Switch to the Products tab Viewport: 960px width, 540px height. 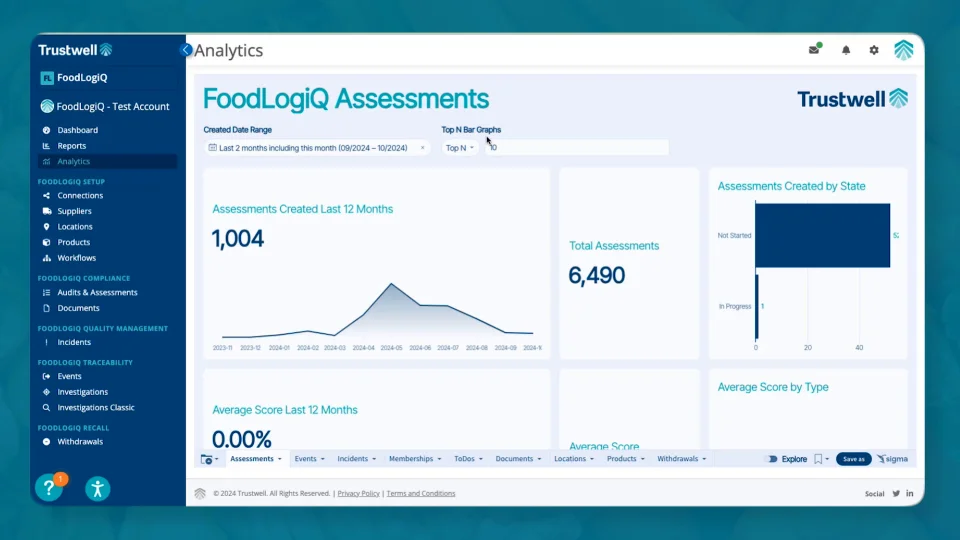point(621,459)
